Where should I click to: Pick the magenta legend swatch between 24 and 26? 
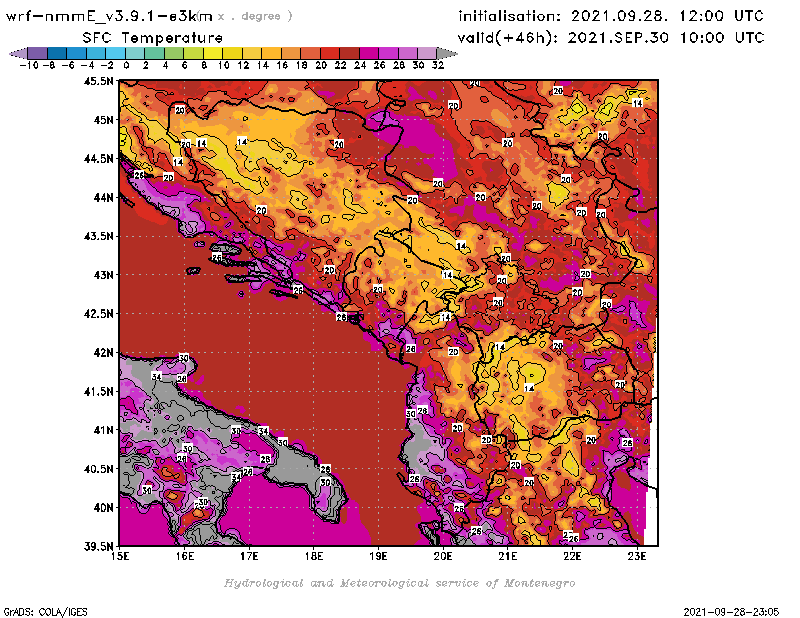[x=368, y=54]
